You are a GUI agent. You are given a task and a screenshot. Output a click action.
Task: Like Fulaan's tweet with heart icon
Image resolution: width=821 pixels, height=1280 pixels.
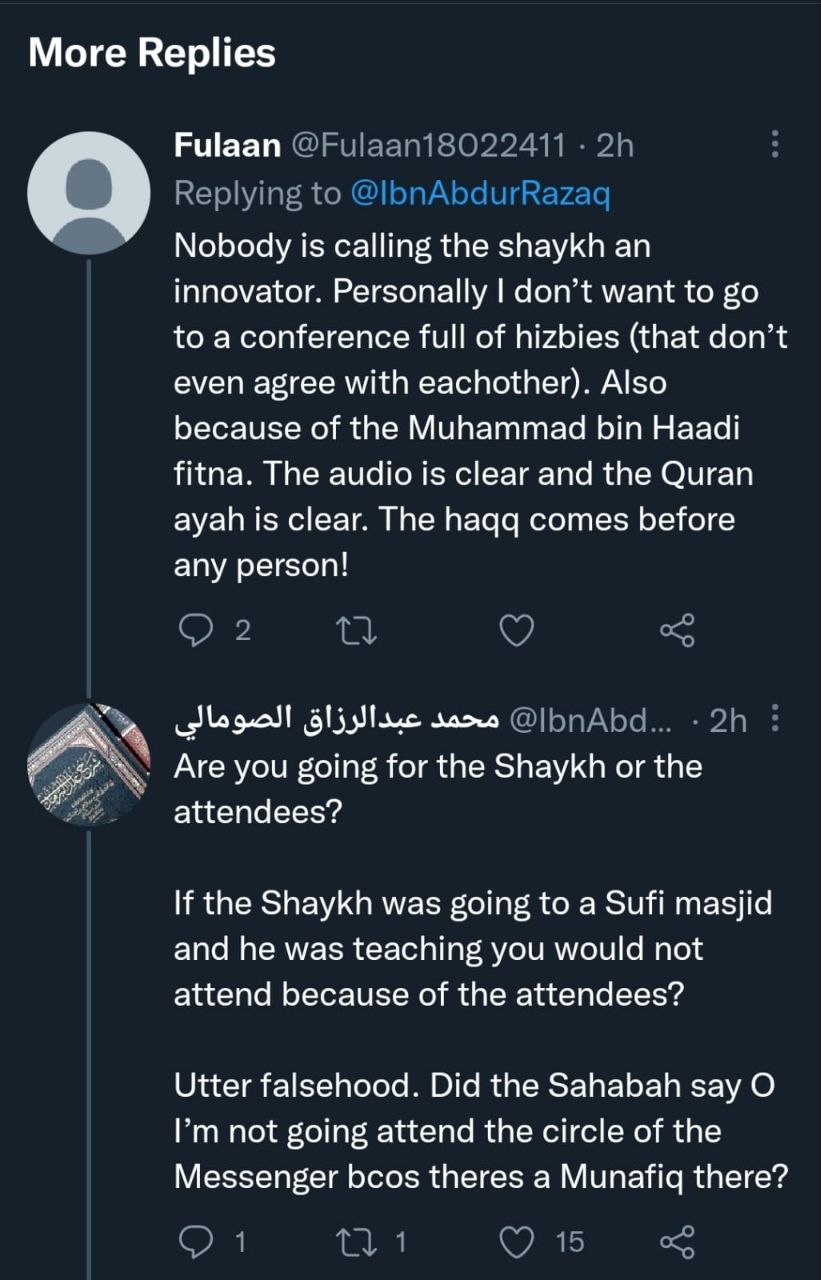click(x=516, y=630)
